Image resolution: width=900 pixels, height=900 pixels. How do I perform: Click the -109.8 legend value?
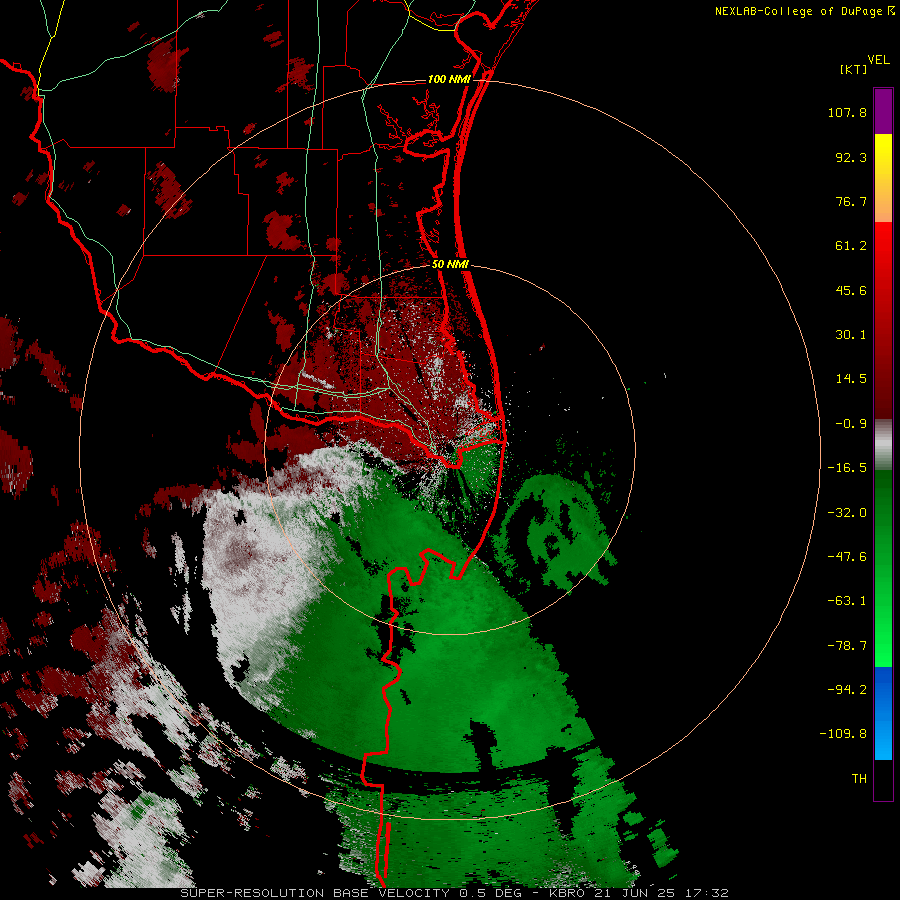[x=843, y=734]
